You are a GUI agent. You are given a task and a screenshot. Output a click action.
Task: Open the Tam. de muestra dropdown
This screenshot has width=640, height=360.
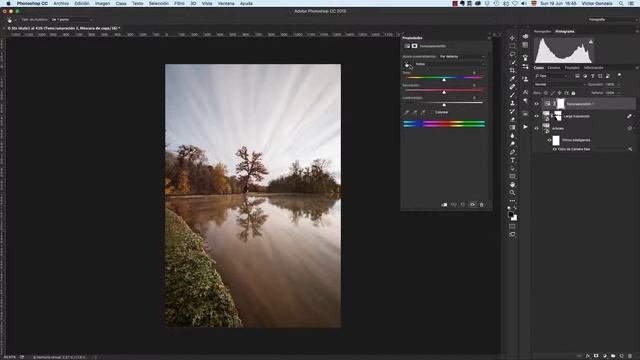(71, 20)
